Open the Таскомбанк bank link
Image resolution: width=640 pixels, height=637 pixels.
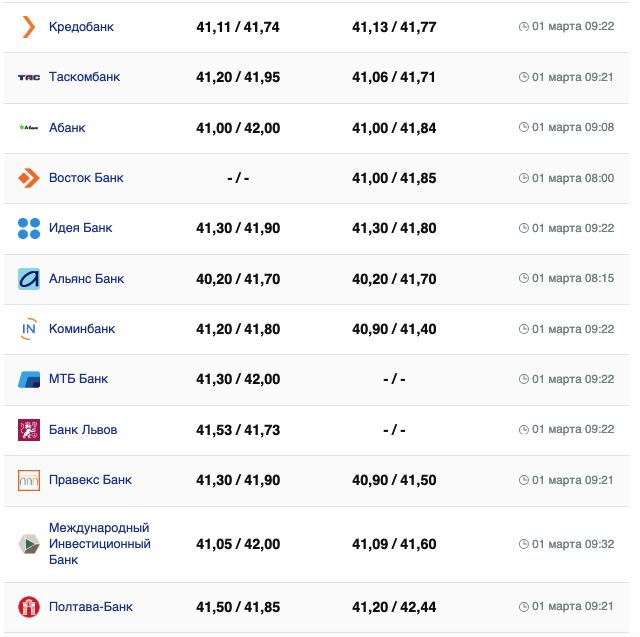(84, 77)
